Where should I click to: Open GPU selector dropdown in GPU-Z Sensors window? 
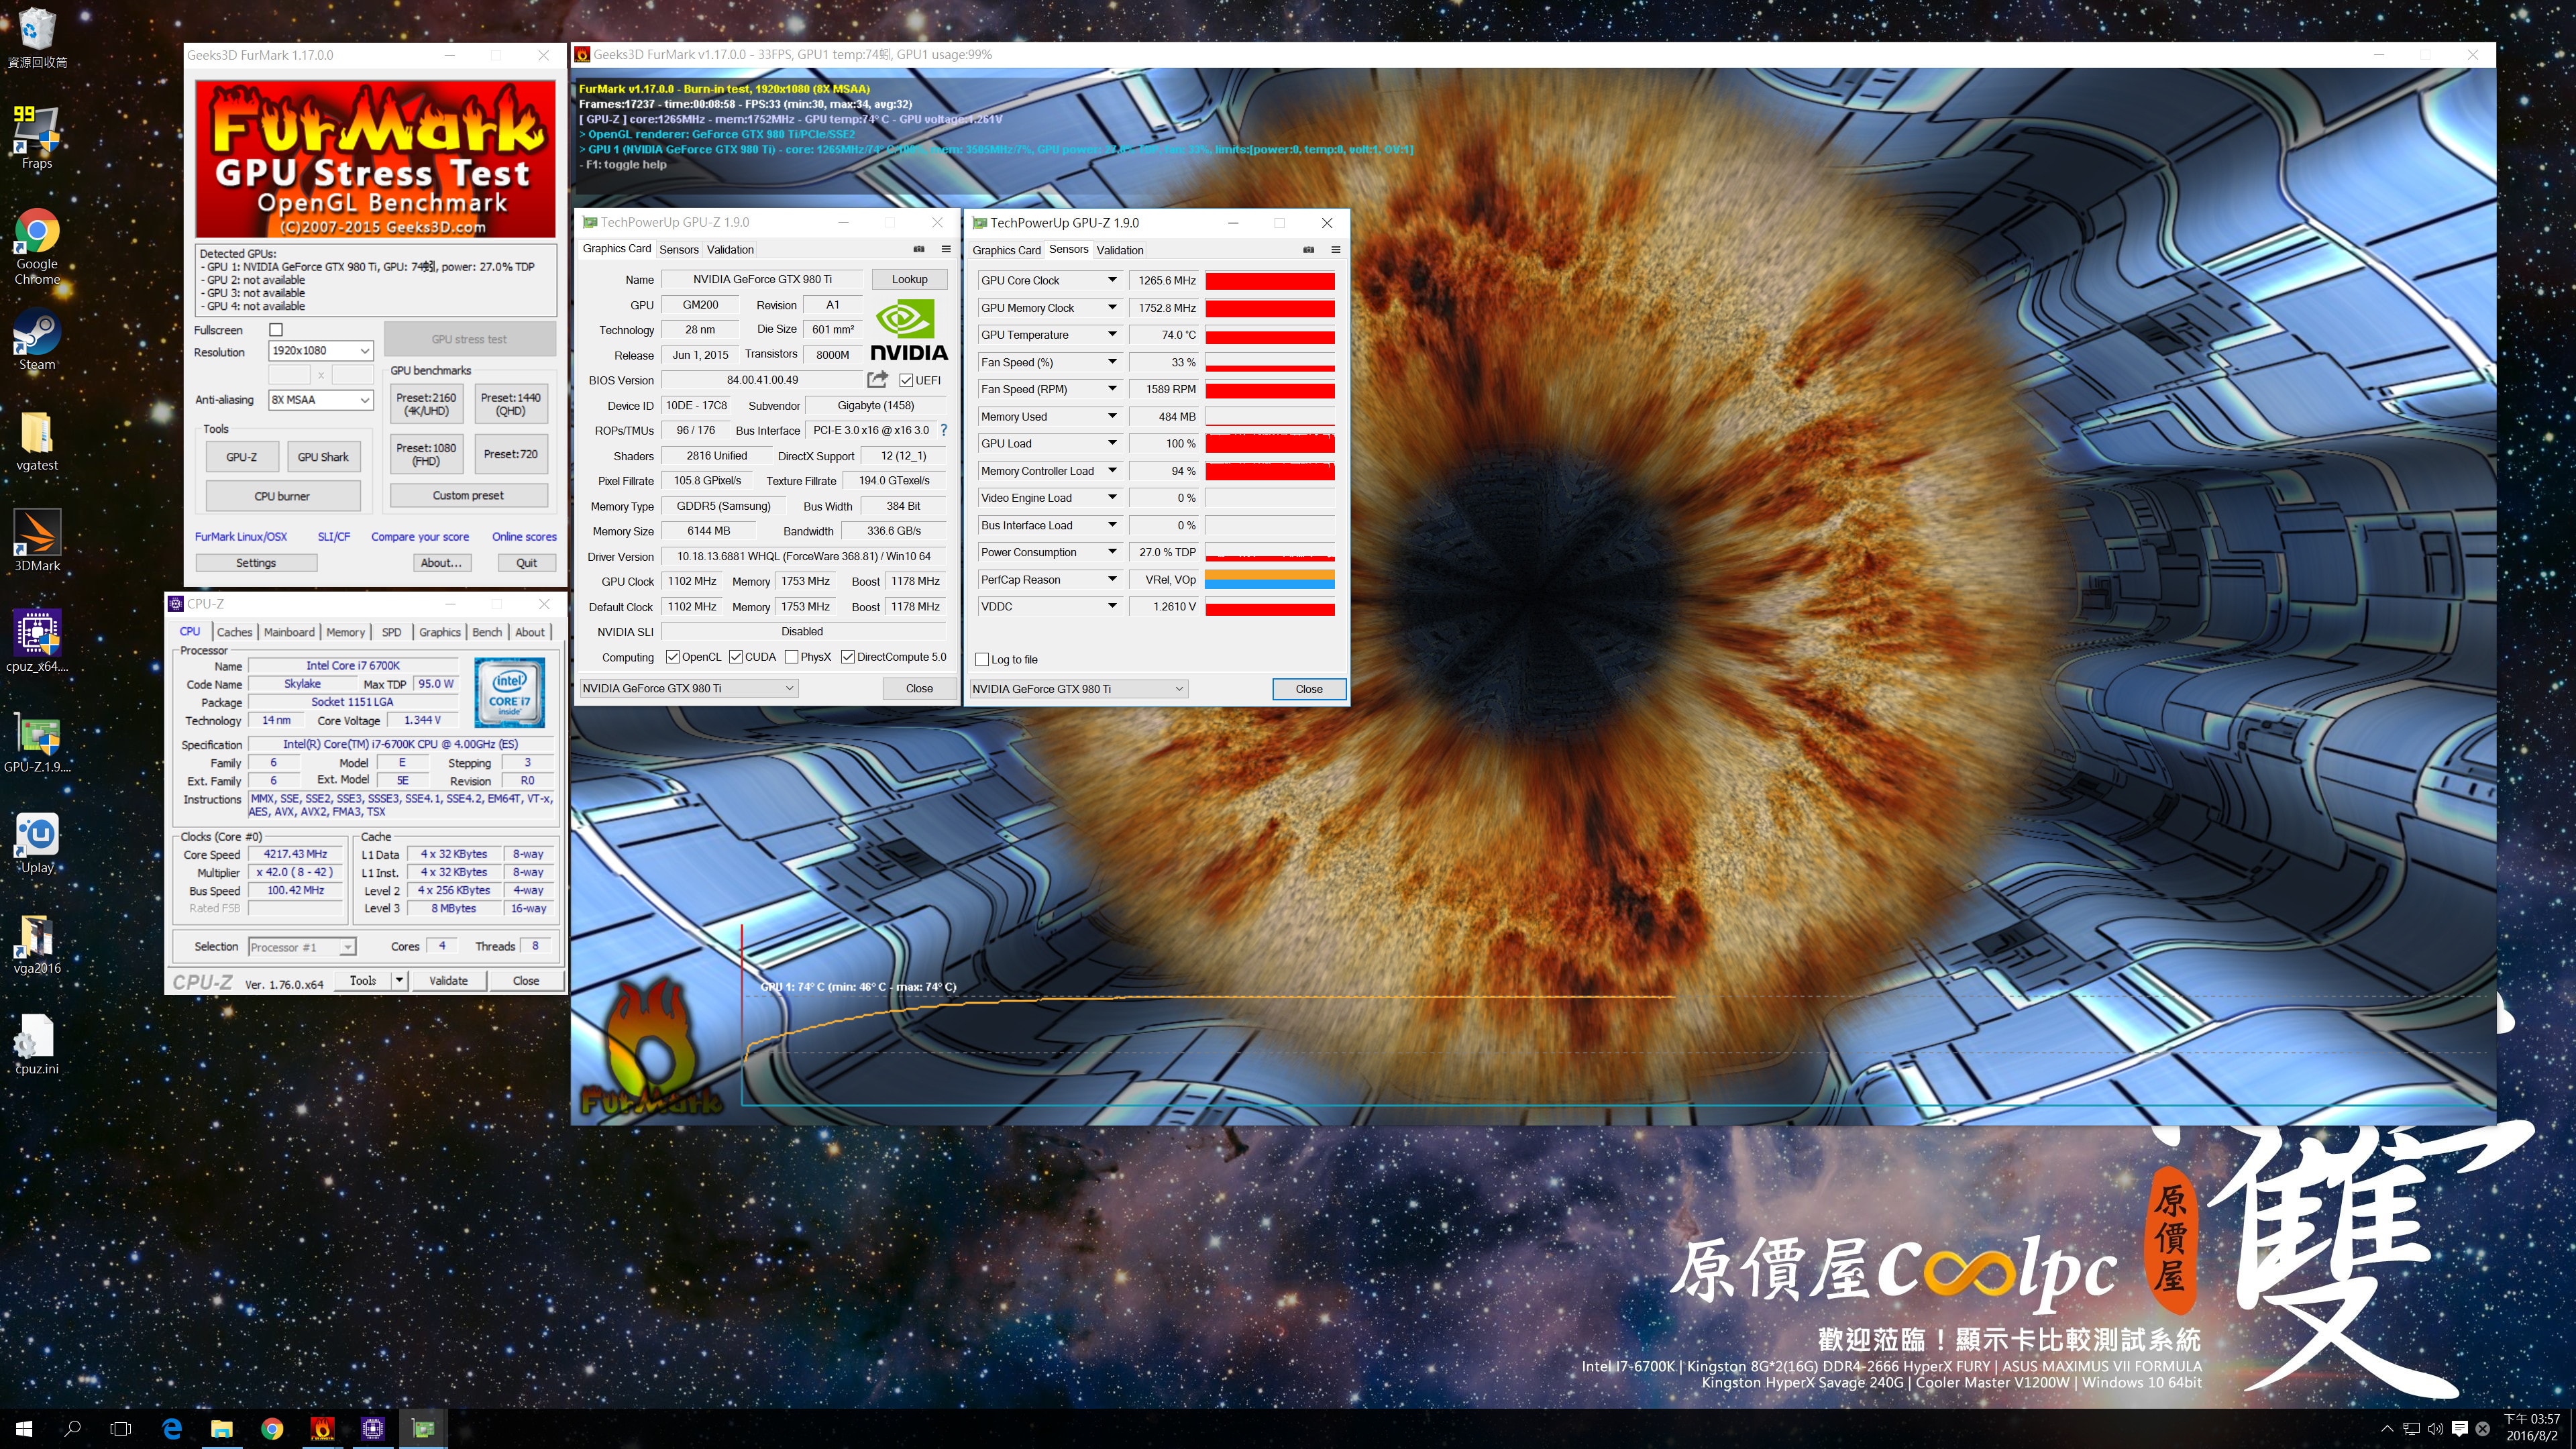1078,689
